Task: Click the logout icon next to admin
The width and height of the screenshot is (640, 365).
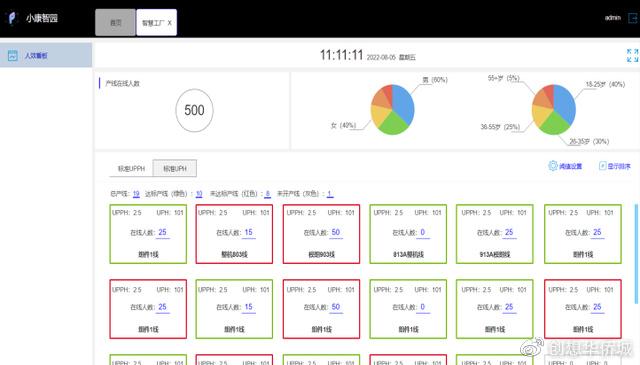Action: 633,18
